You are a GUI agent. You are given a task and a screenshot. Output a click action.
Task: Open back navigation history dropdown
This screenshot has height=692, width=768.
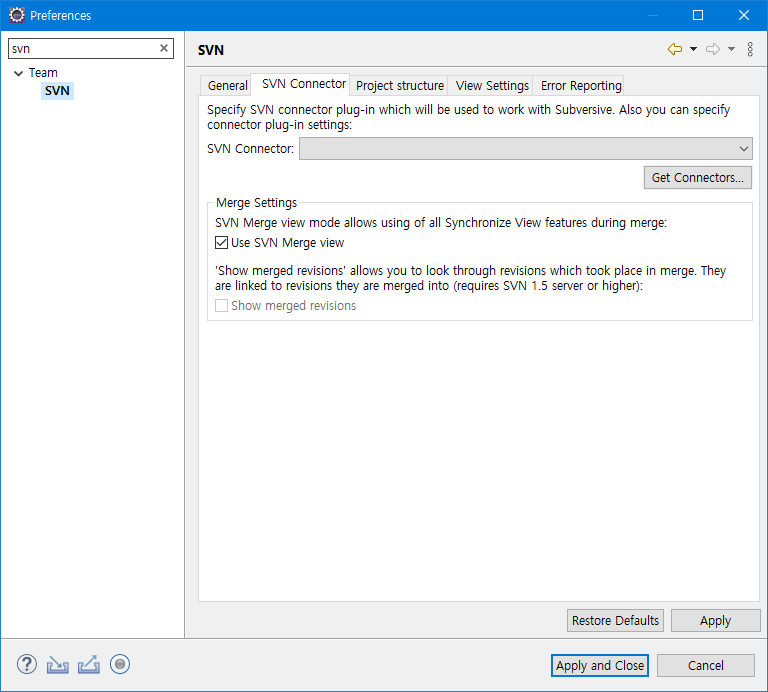click(x=694, y=49)
